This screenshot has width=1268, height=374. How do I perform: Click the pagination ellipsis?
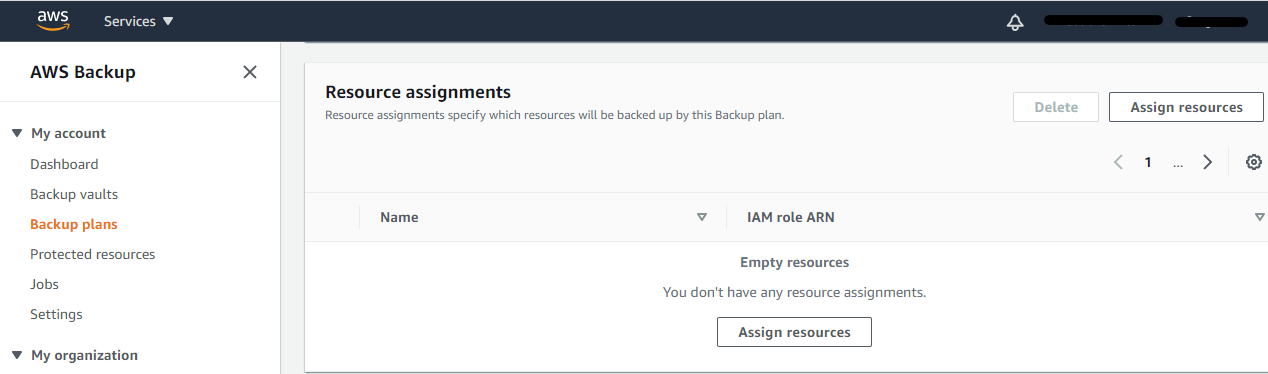pos(1178,163)
